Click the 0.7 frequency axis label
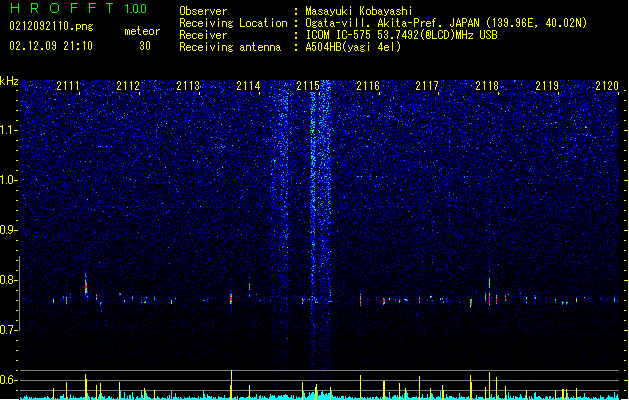This screenshot has width=629, height=400. tap(8, 330)
